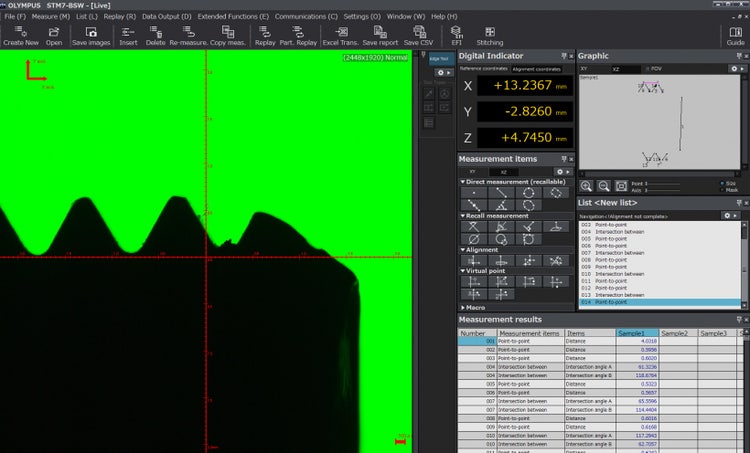Zoom out on the Graphic view
Image resolution: width=750 pixels, height=453 pixels.
click(602, 185)
